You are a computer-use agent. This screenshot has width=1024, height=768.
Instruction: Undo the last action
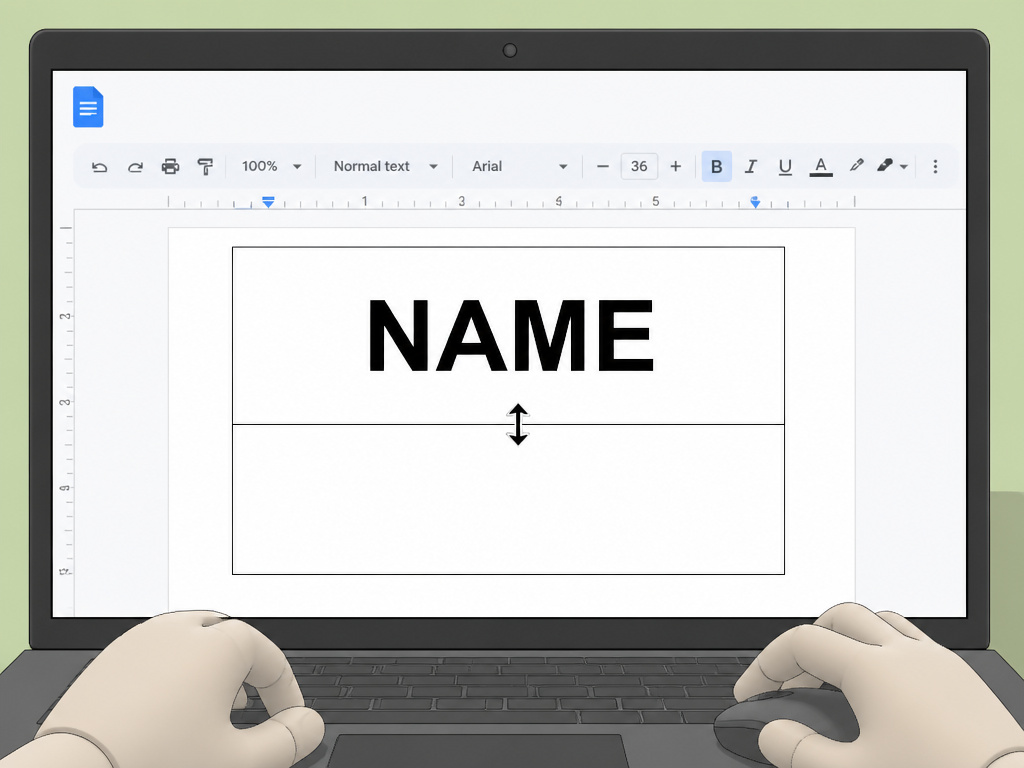99,167
